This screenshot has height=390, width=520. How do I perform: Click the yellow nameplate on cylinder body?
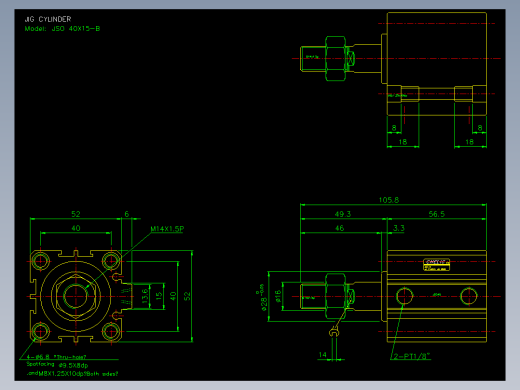(x=437, y=265)
